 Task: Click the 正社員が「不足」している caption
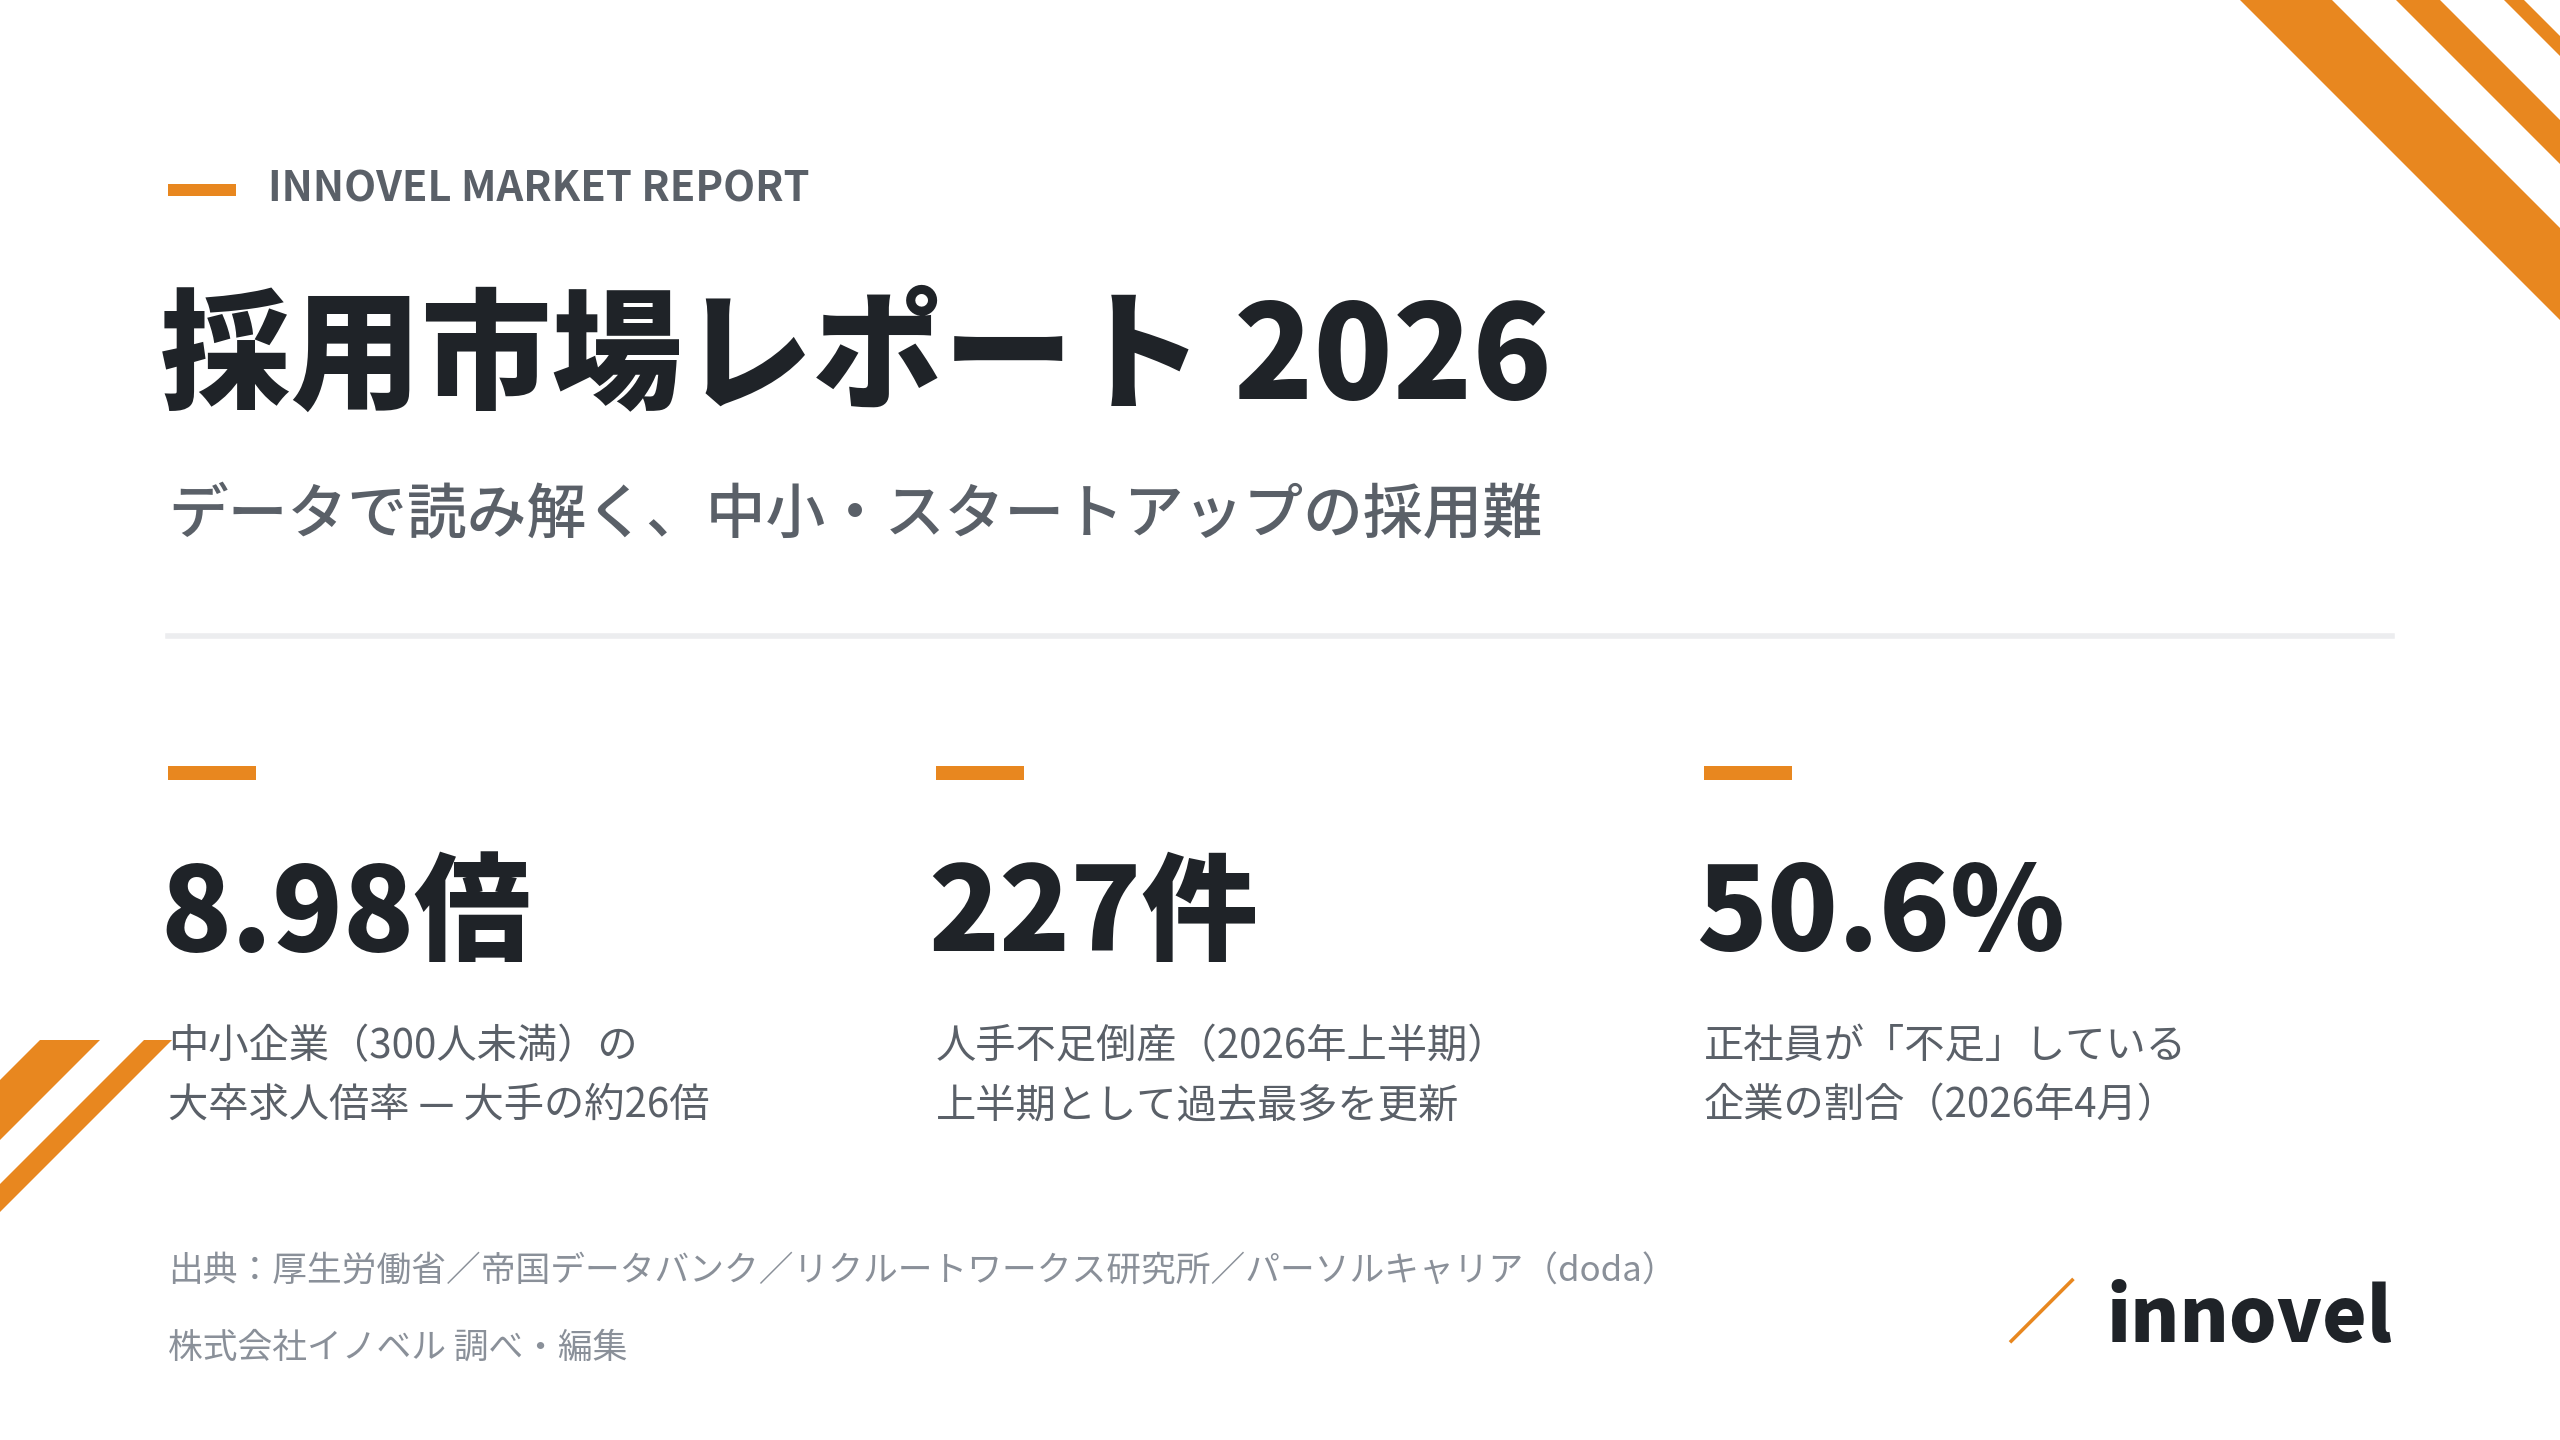(x=1944, y=1043)
